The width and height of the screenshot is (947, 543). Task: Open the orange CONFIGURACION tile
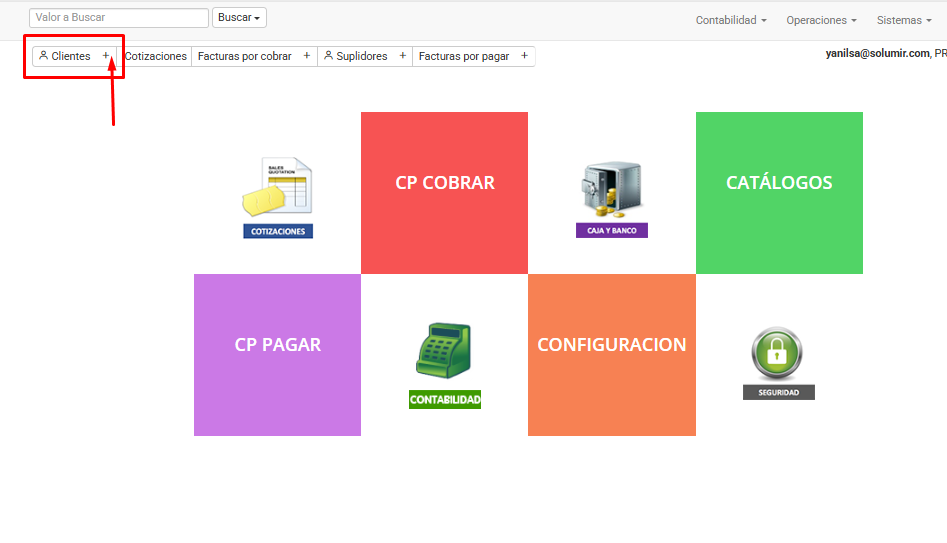point(611,355)
